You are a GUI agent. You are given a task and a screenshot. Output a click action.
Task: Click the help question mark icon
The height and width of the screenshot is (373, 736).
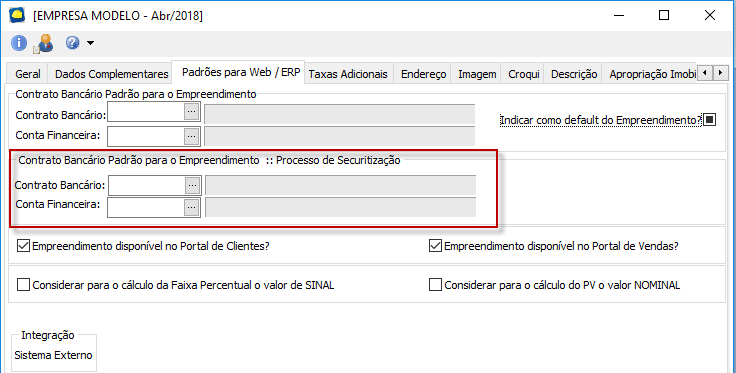pos(72,43)
